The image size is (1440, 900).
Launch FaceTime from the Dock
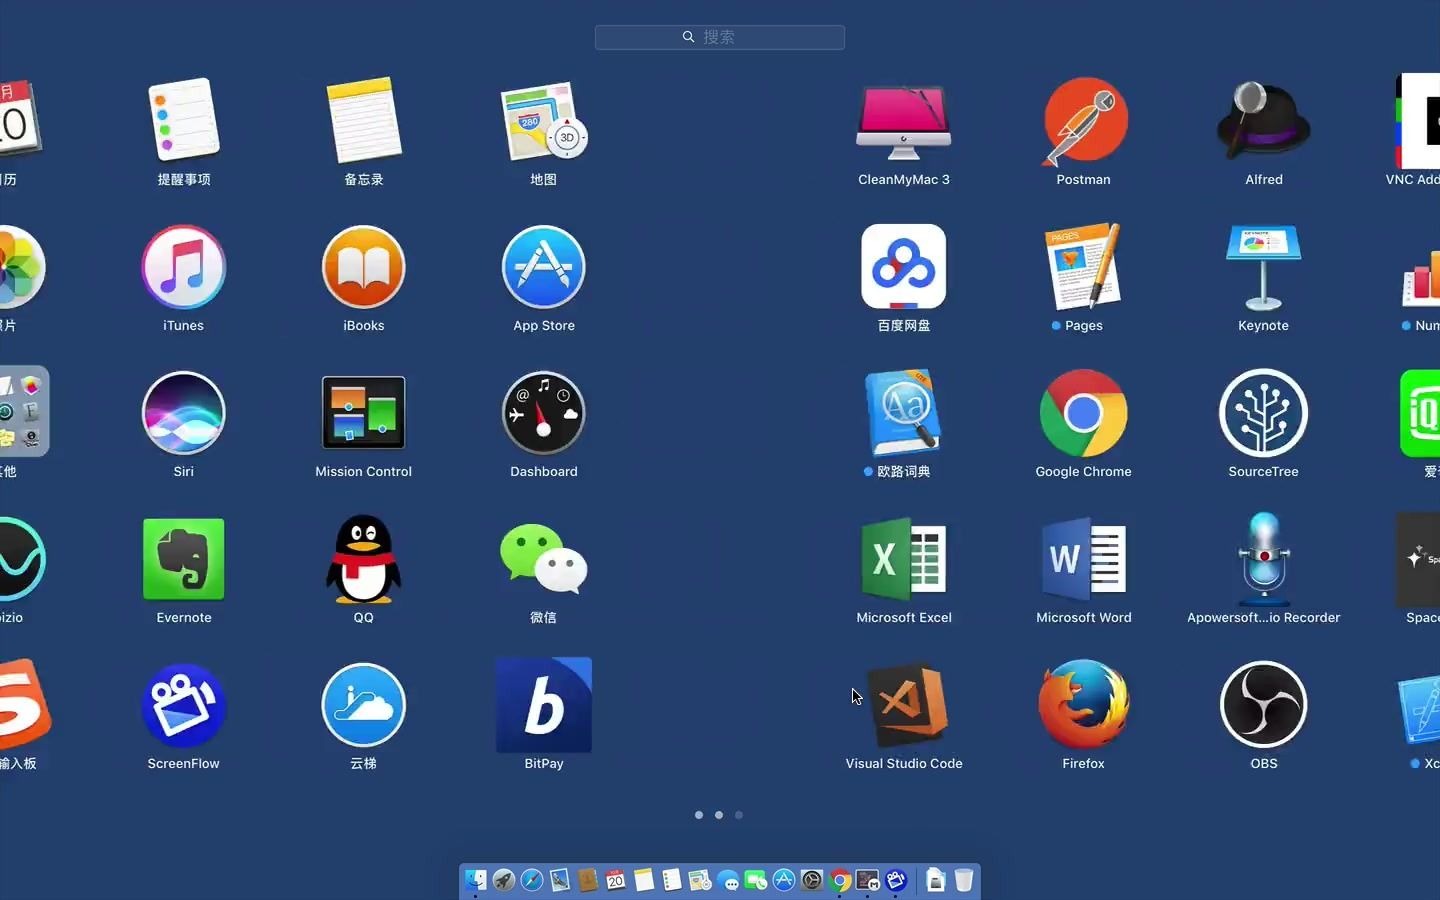pyautogui.click(x=756, y=879)
